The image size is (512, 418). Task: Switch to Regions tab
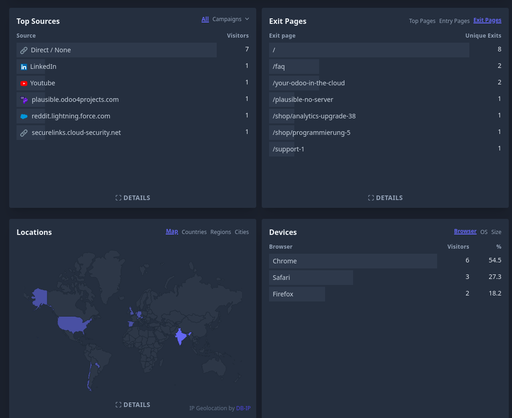point(220,232)
